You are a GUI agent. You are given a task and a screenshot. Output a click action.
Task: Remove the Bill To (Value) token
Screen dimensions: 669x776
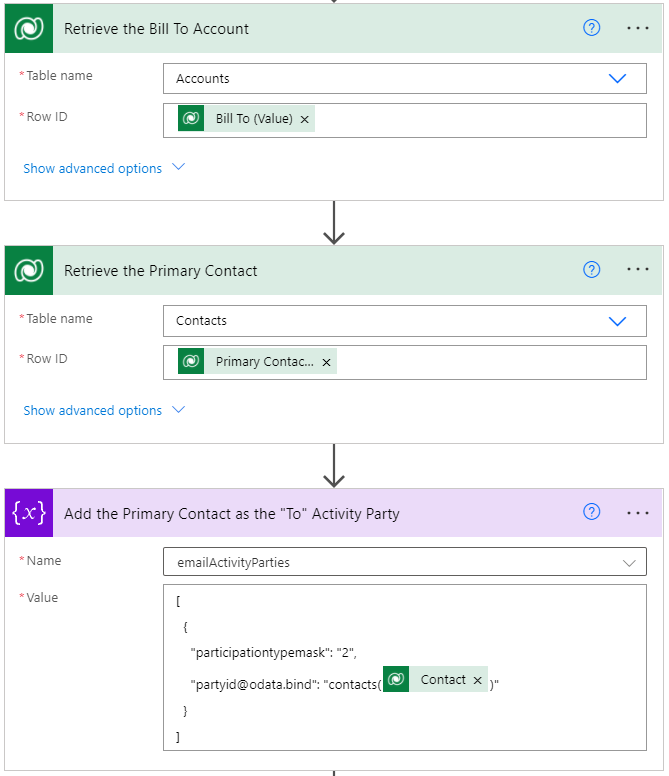[x=305, y=119]
